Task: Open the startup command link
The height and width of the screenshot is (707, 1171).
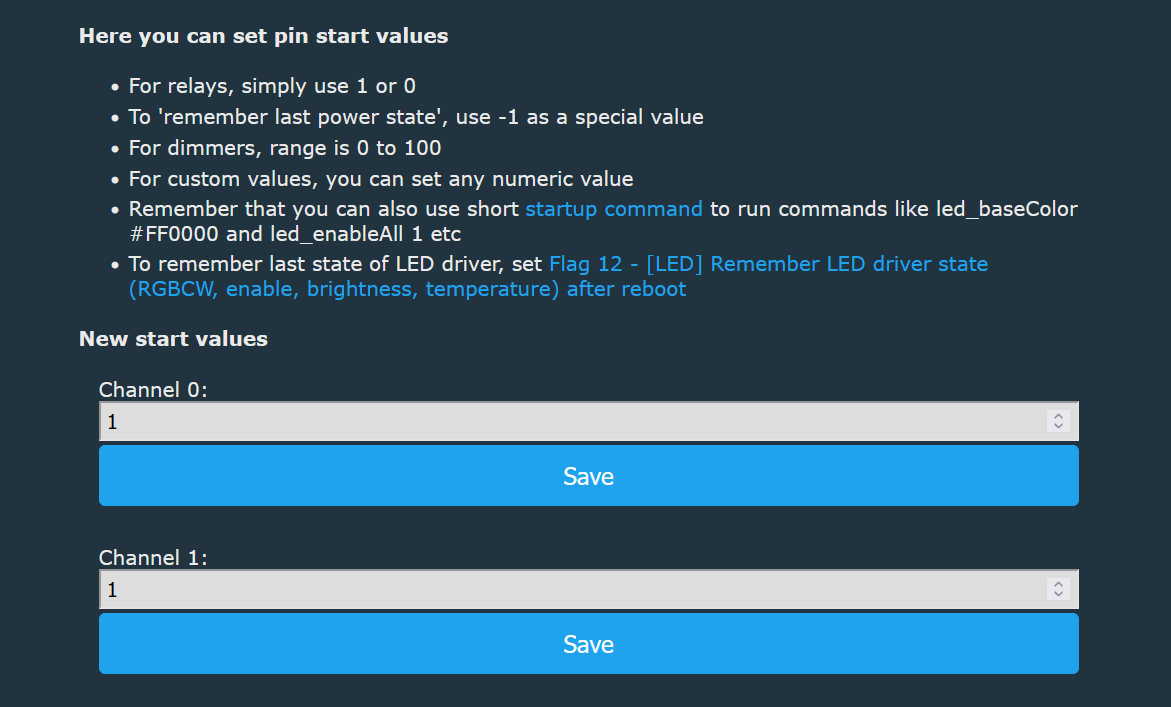Action: (x=614, y=209)
